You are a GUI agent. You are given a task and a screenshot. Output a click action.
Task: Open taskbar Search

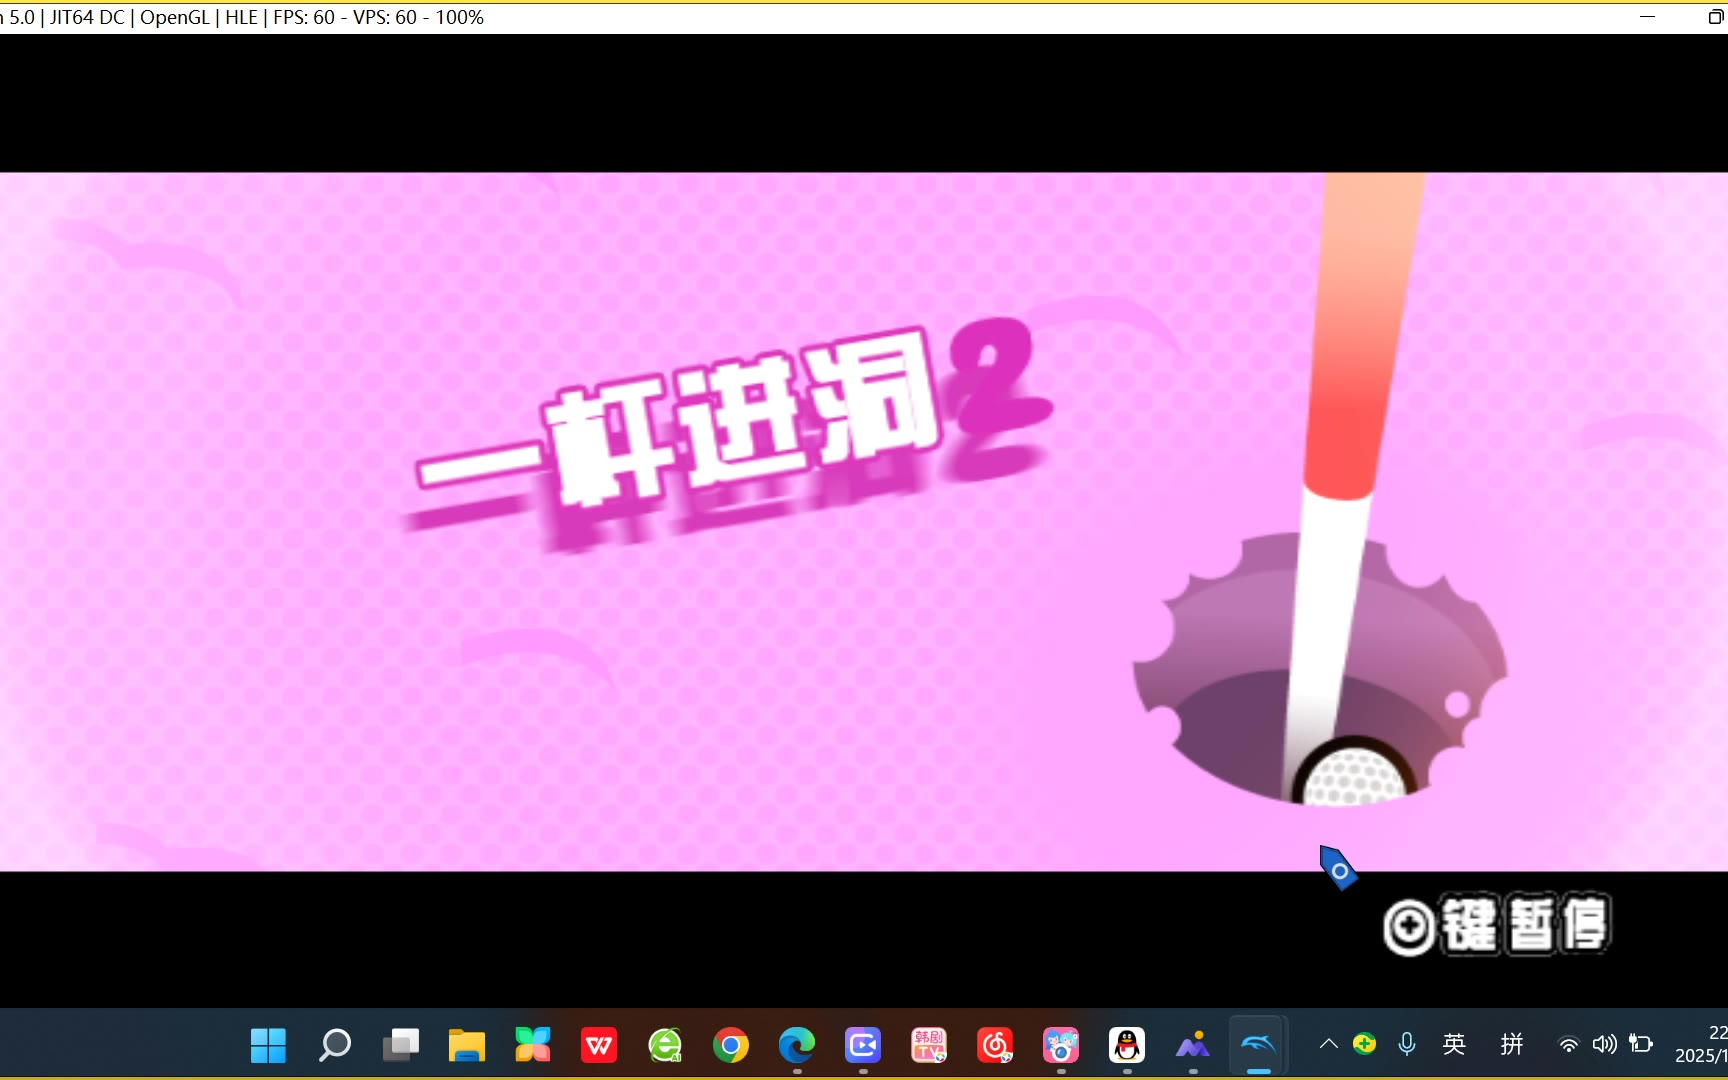click(x=334, y=1046)
